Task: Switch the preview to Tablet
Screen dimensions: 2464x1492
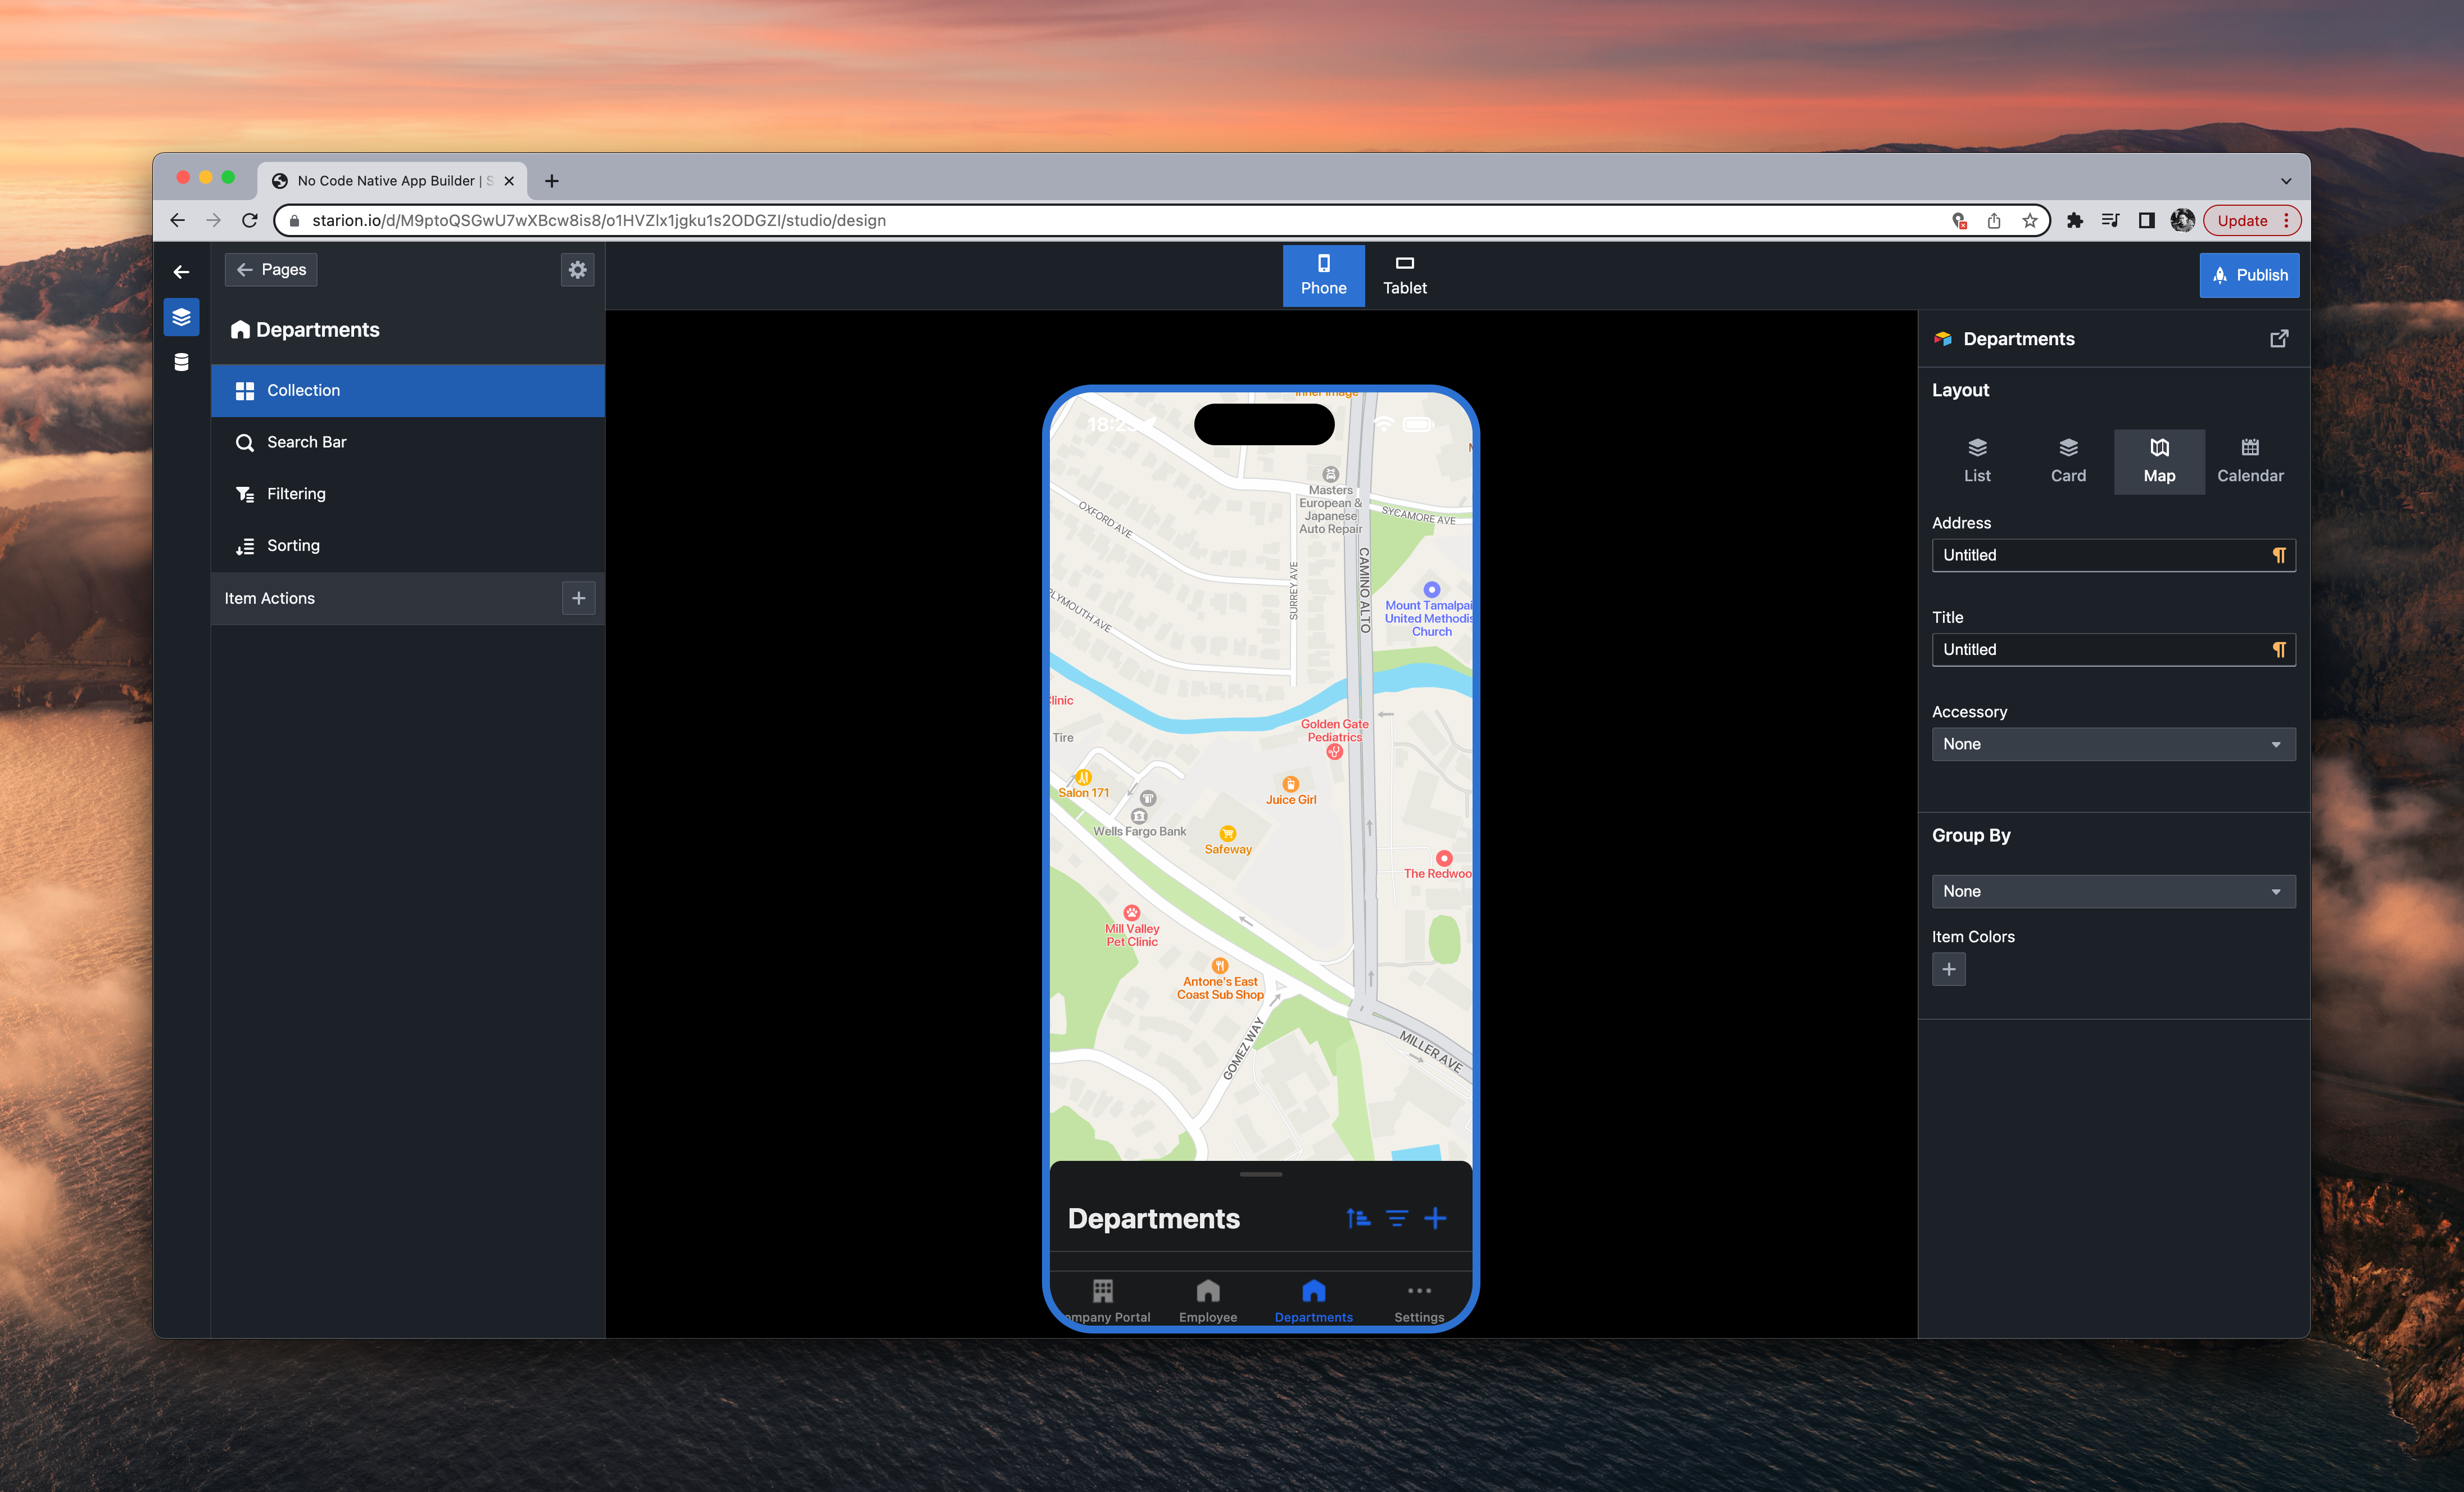Action: point(1404,275)
